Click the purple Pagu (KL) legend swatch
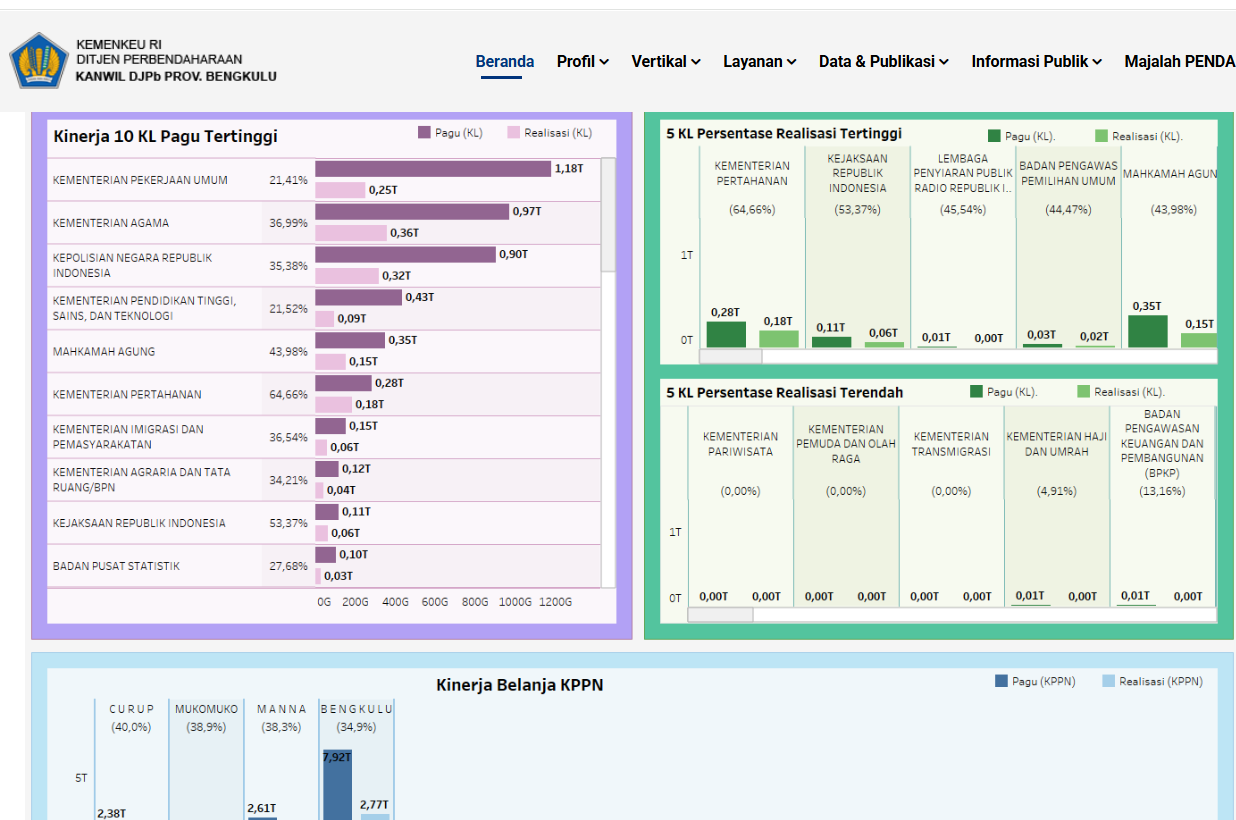Viewport: 1236px width, 820px height. click(424, 132)
